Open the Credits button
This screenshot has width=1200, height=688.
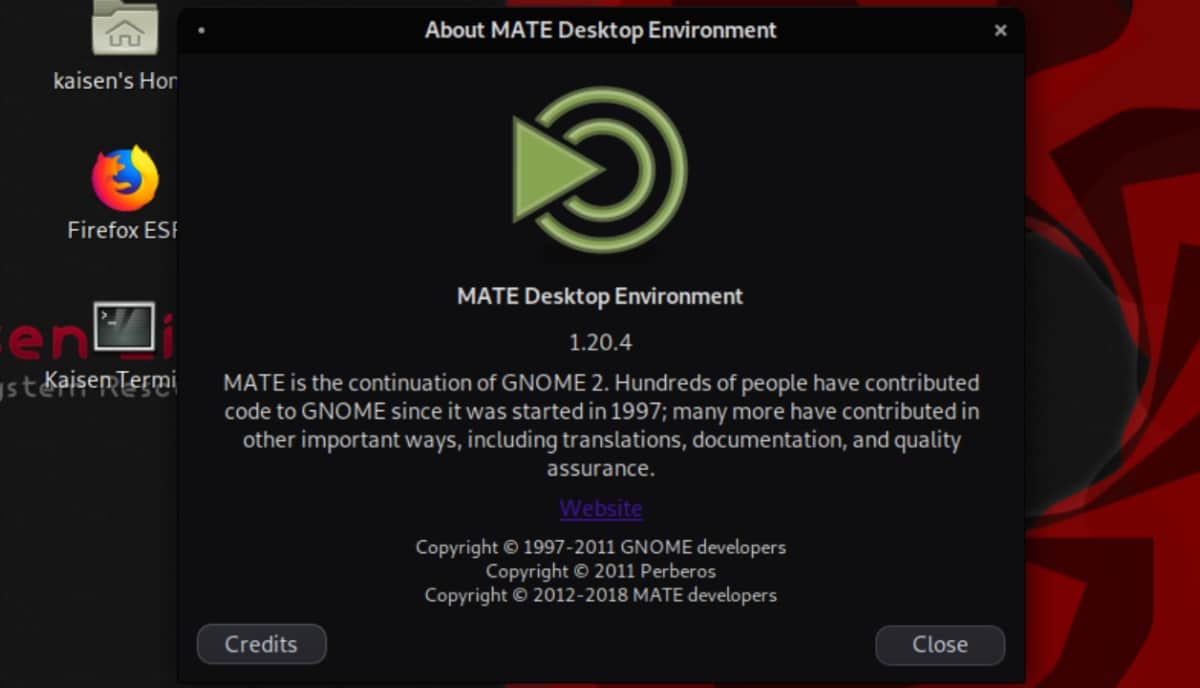click(x=261, y=644)
